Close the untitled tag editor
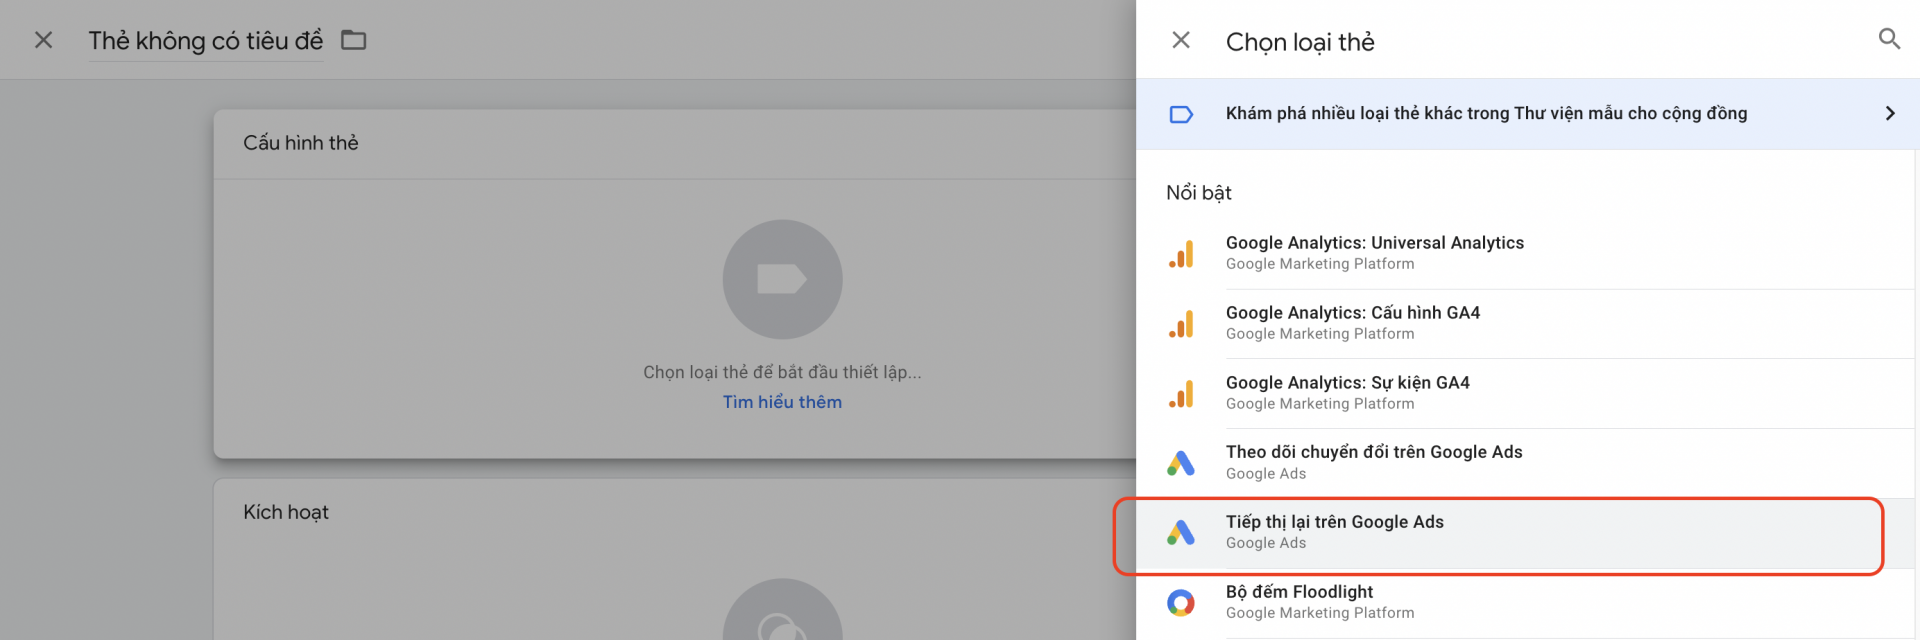Viewport: 1920px width, 640px height. [x=43, y=40]
